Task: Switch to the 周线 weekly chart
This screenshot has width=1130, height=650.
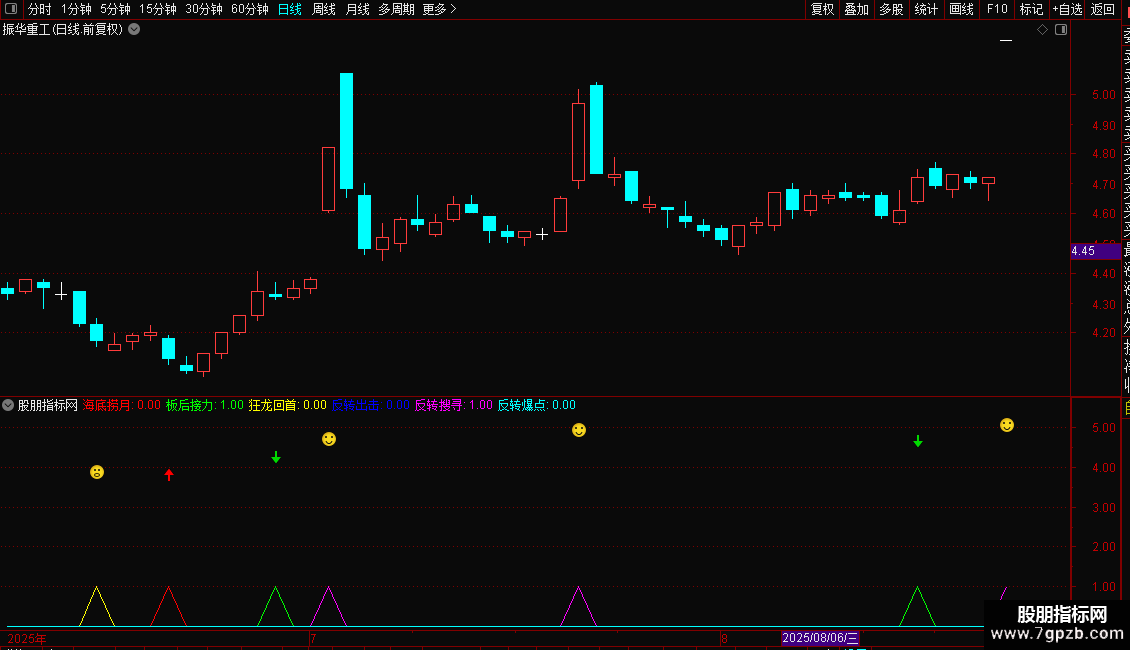Action: click(x=324, y=9)
